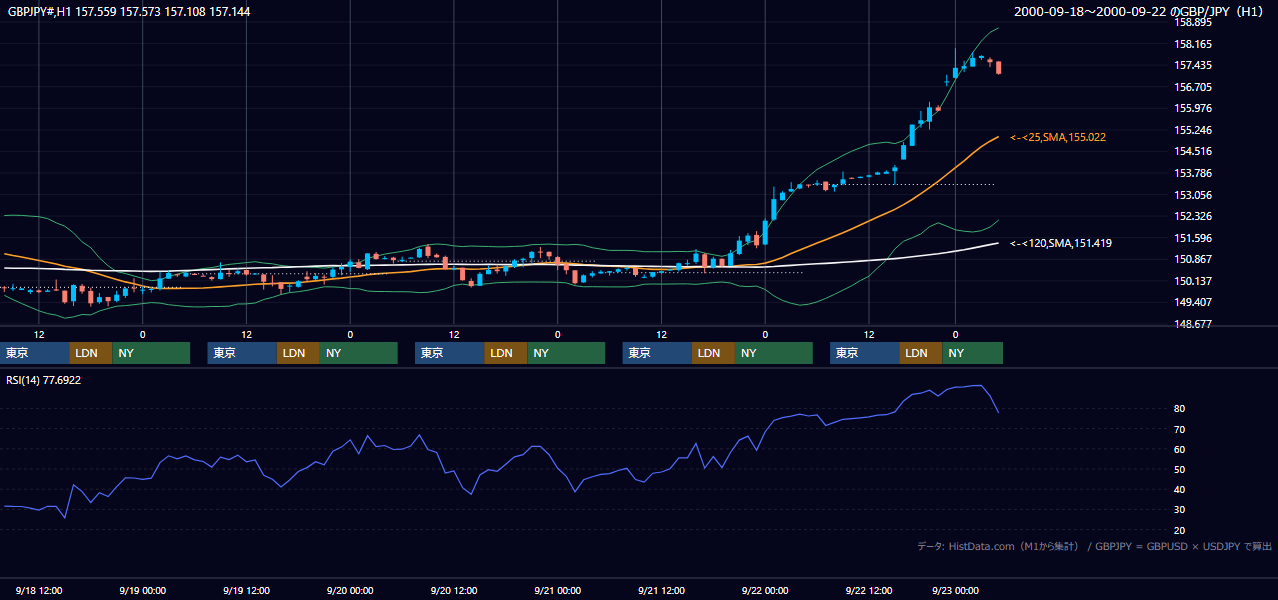Click the 9/18 12:00 time axis label
The height and width of the screenshot is (600, 1278).
click(x=40, y=590)
